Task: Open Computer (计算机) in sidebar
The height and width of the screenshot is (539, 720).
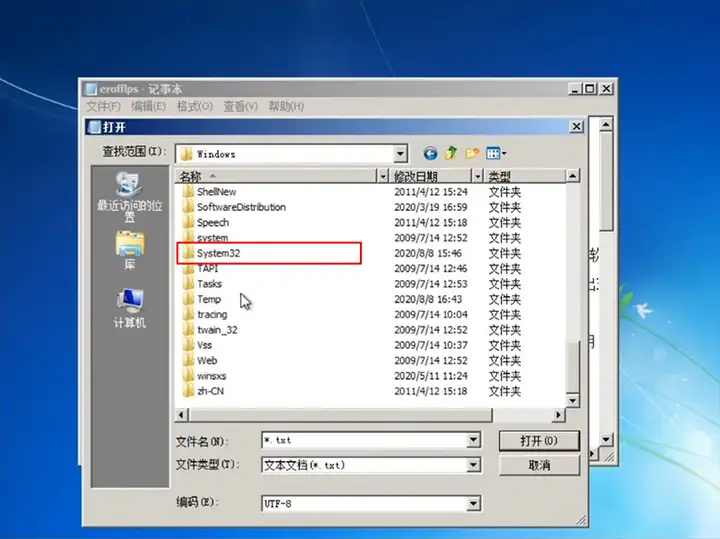Action: coord(130,308)
